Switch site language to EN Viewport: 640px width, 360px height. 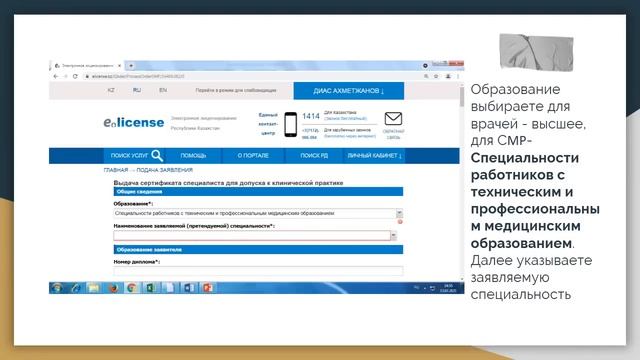[163, 90]
